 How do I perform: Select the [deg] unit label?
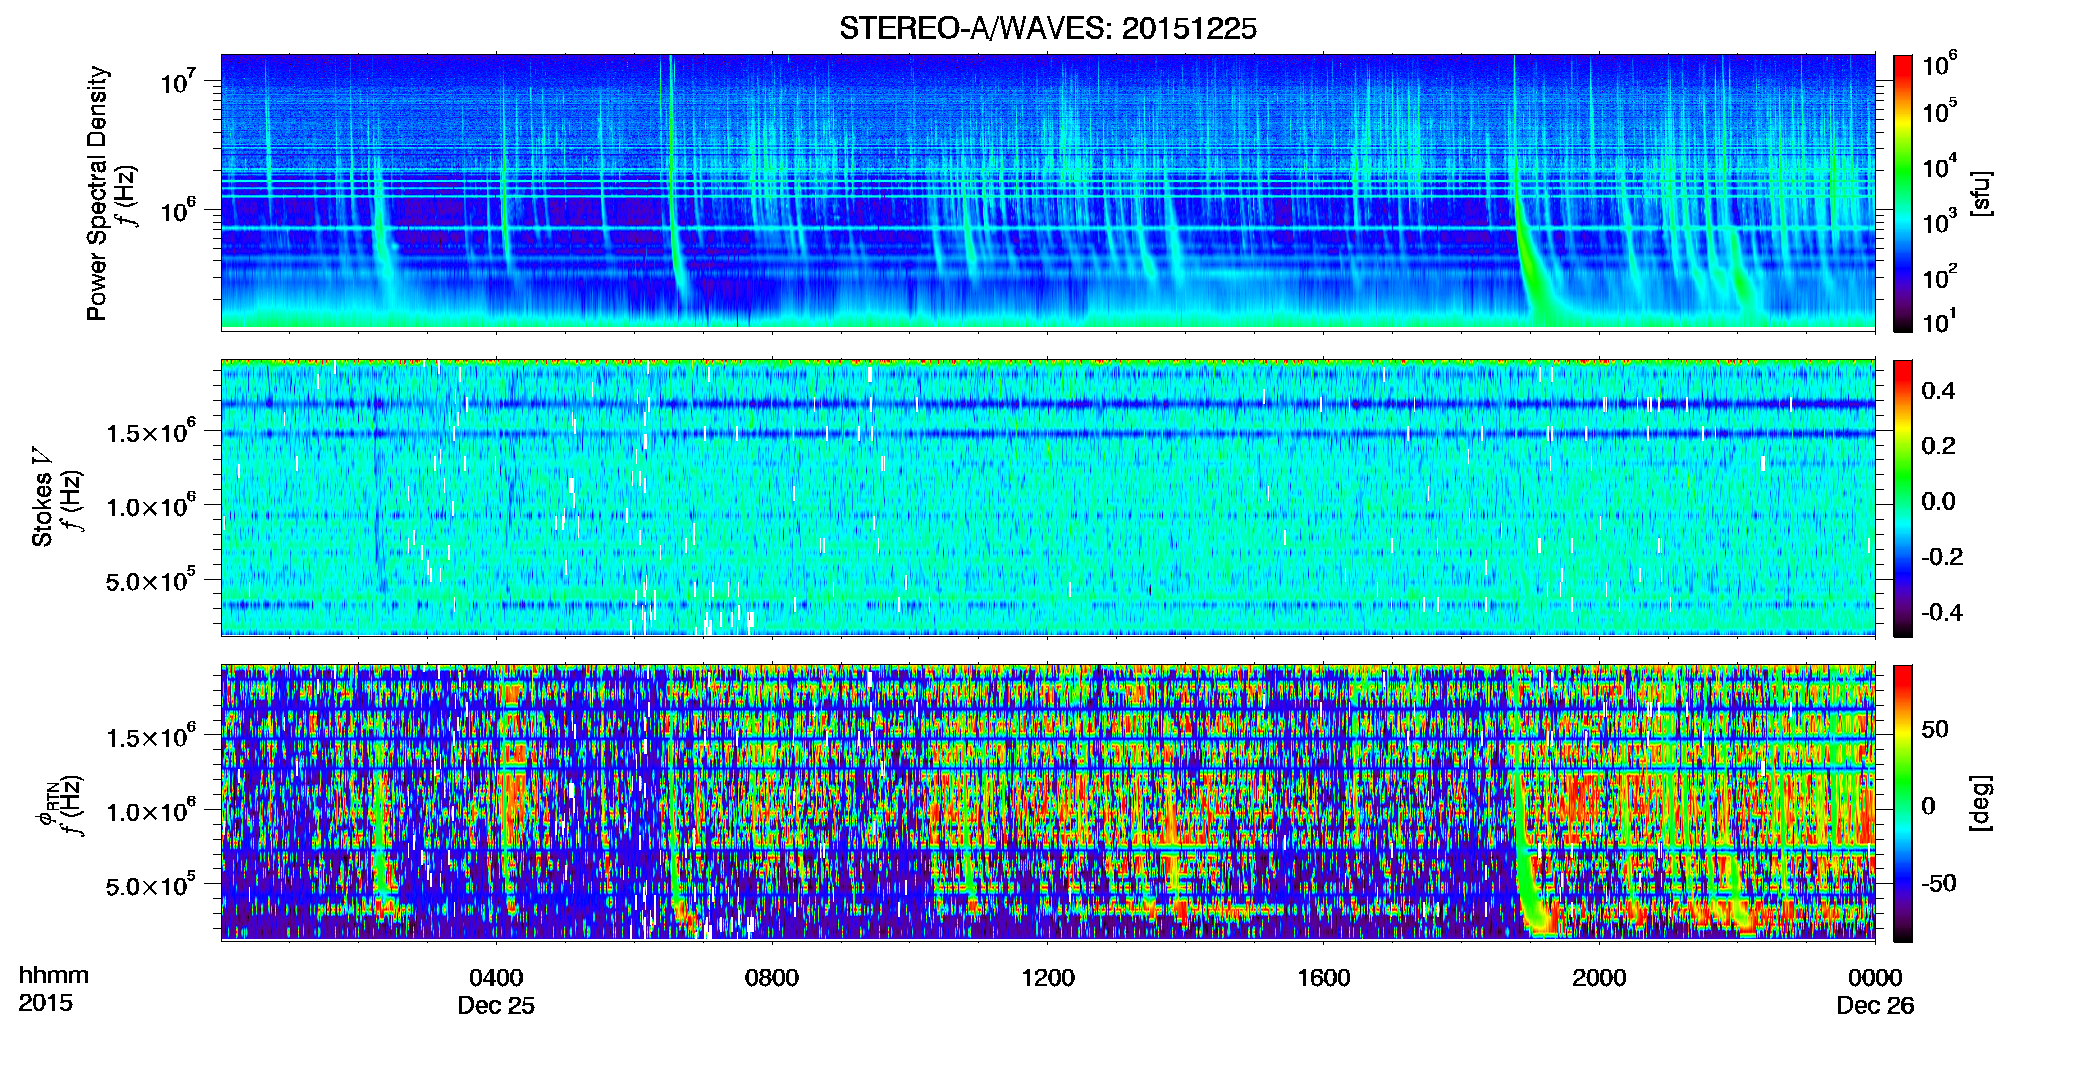[1982, 803]
